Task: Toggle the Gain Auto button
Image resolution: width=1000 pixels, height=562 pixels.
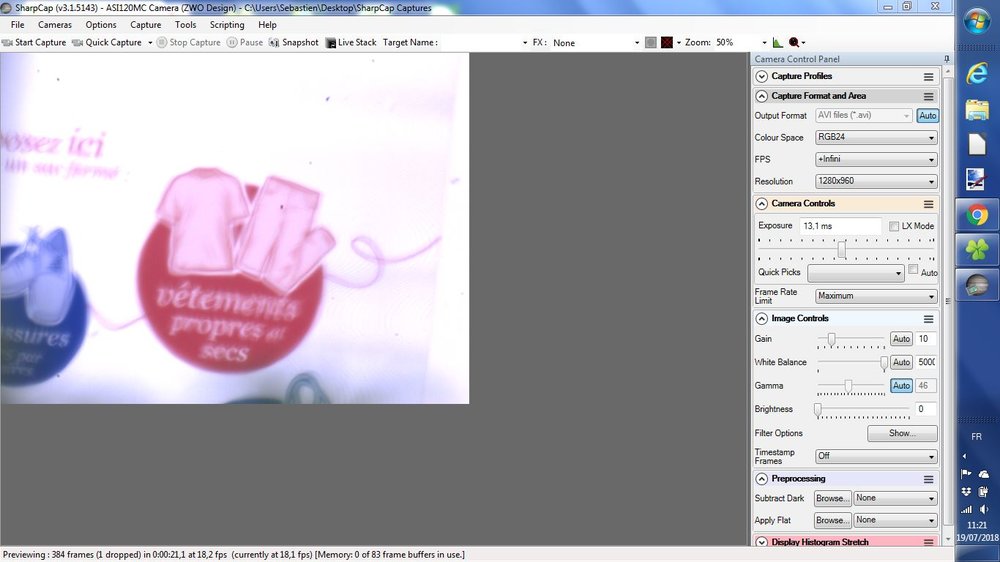Action: (901, 339)
